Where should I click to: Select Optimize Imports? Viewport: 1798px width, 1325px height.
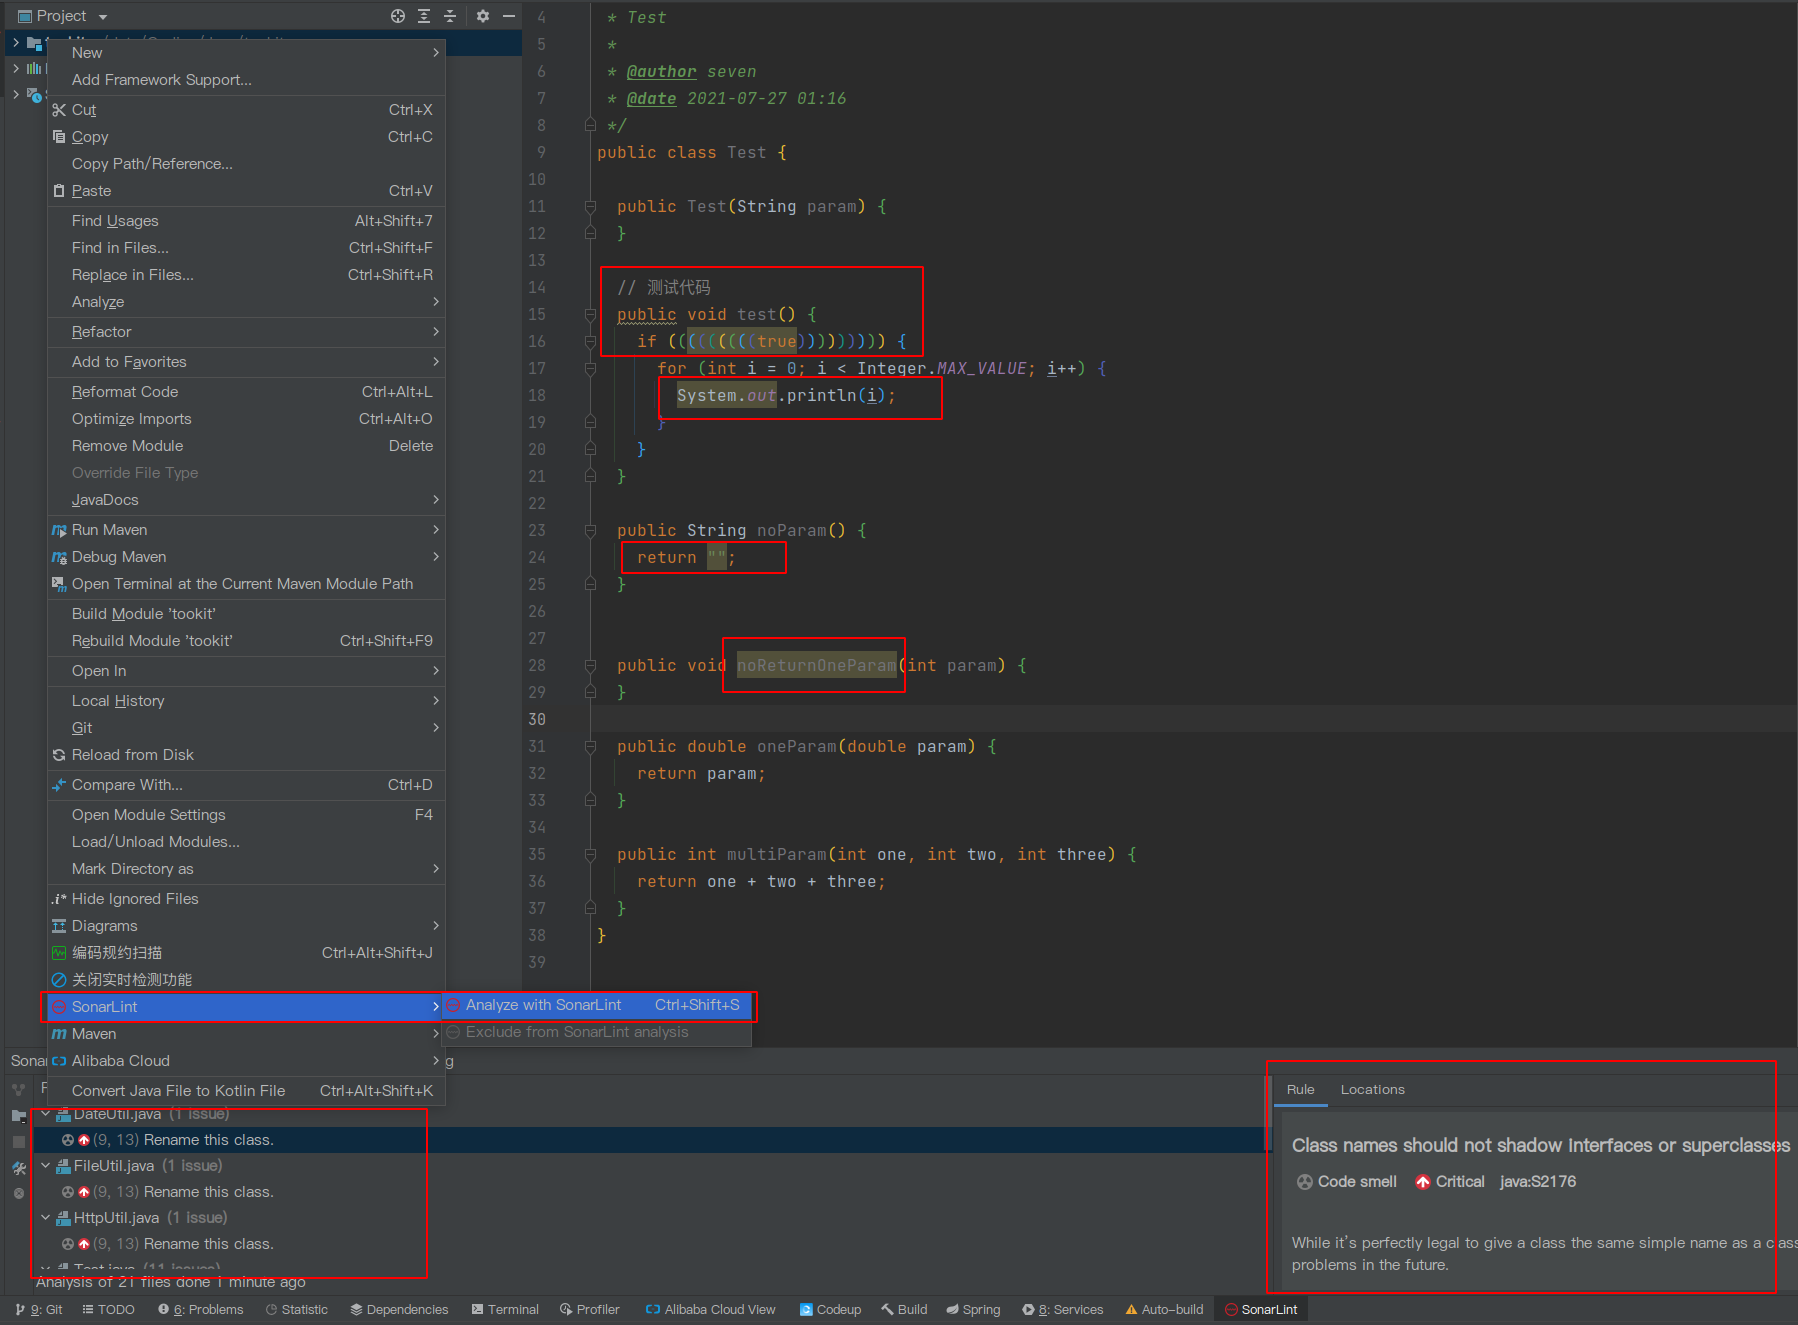click(246, 419)
